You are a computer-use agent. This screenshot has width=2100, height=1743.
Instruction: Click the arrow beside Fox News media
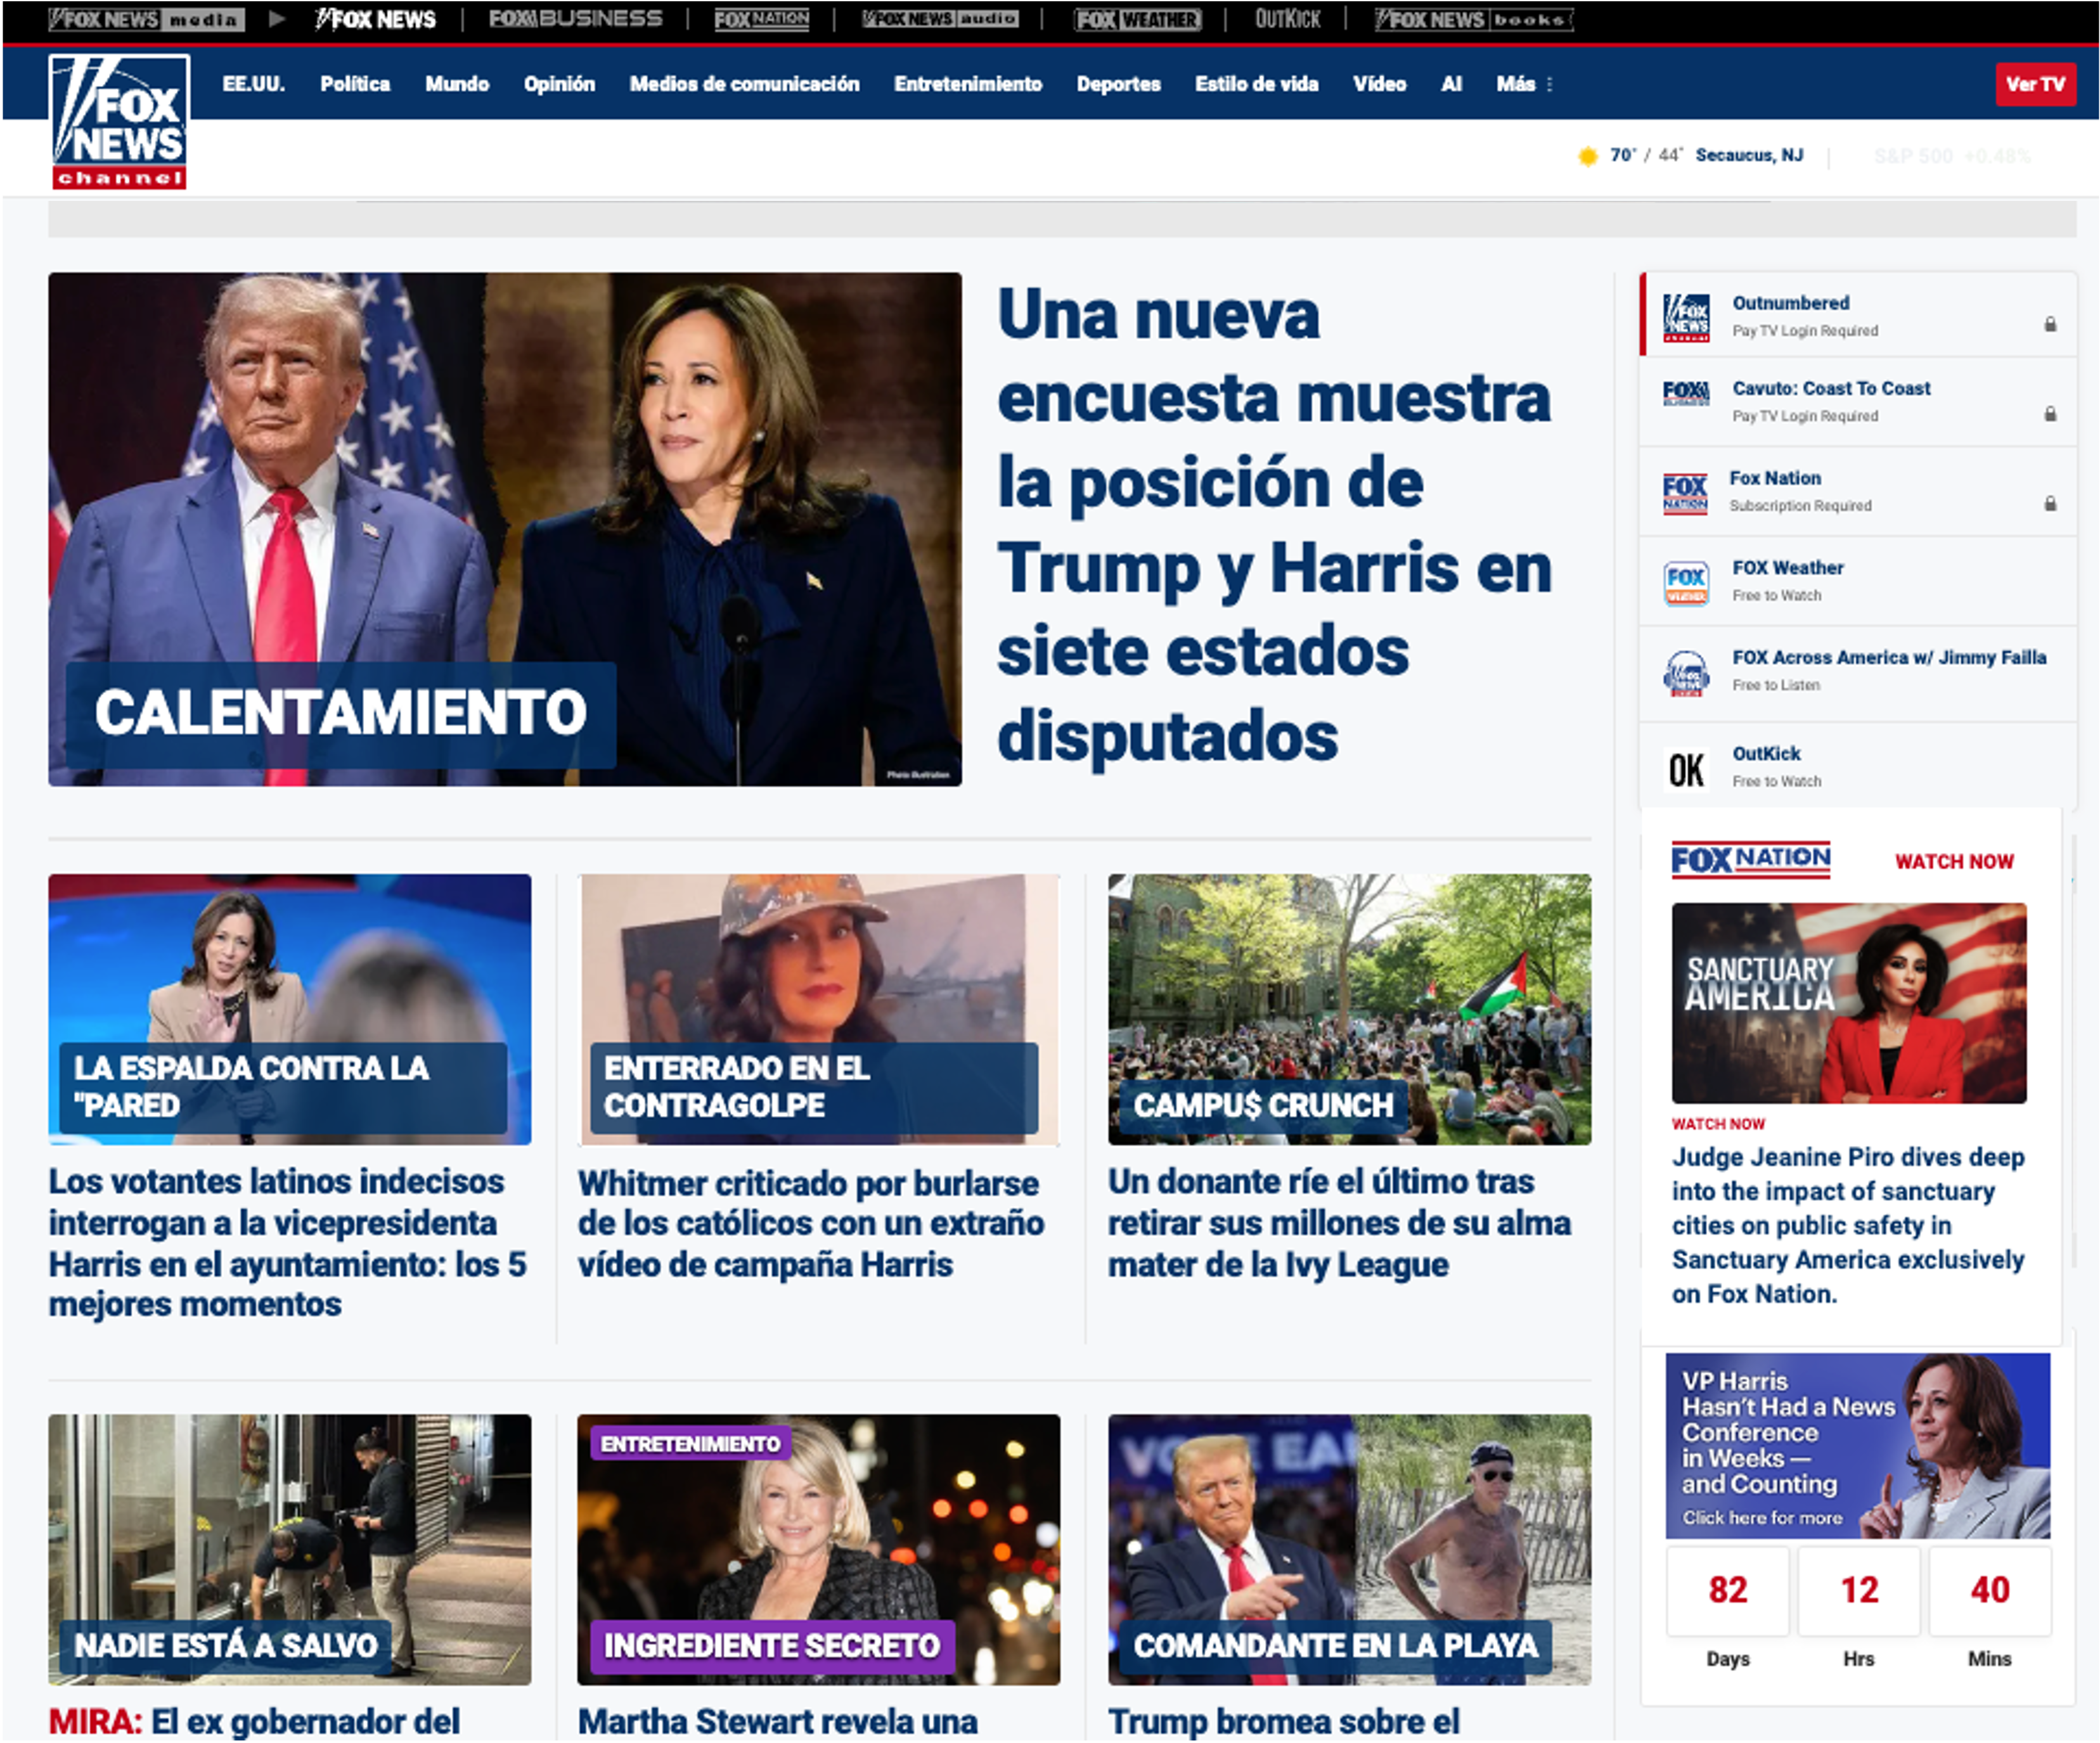click(277, 19)
